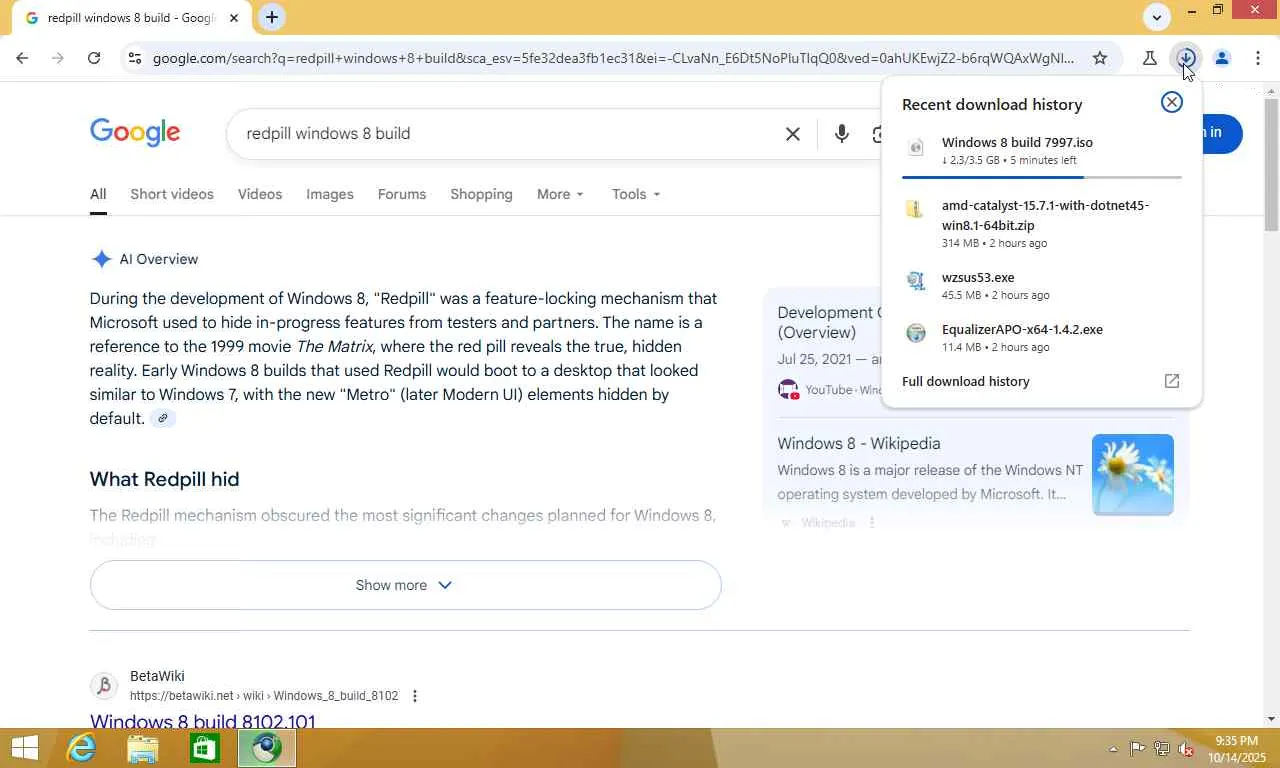The height and width of the screenshot is (768, 1280).
Task: Reload the current page
Action: tap(94, 58)
